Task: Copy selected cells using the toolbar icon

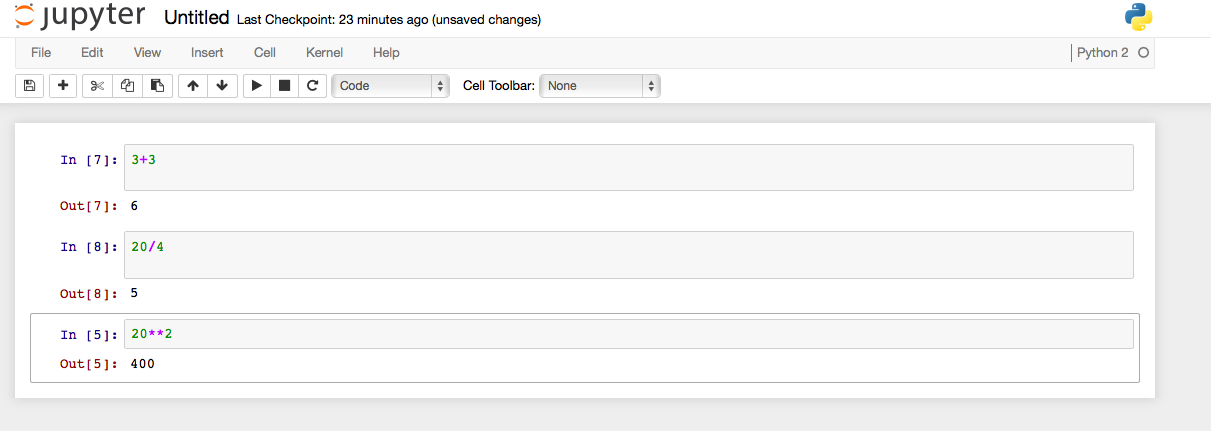Action: [x=127, y=86]
